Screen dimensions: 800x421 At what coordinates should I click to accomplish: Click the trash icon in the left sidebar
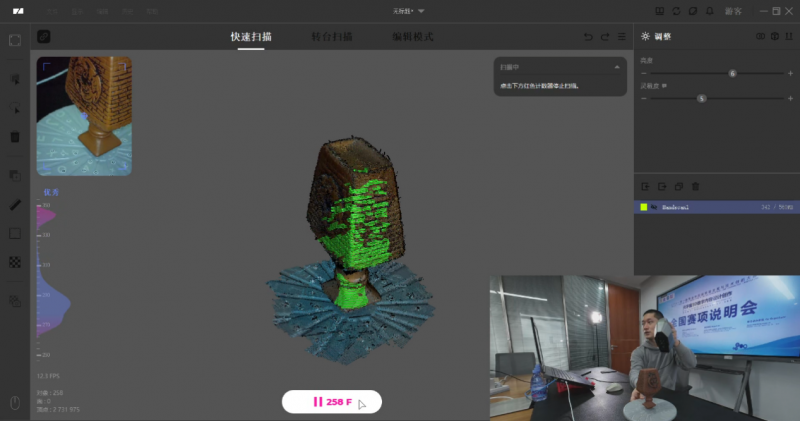(x=15, y=137)
